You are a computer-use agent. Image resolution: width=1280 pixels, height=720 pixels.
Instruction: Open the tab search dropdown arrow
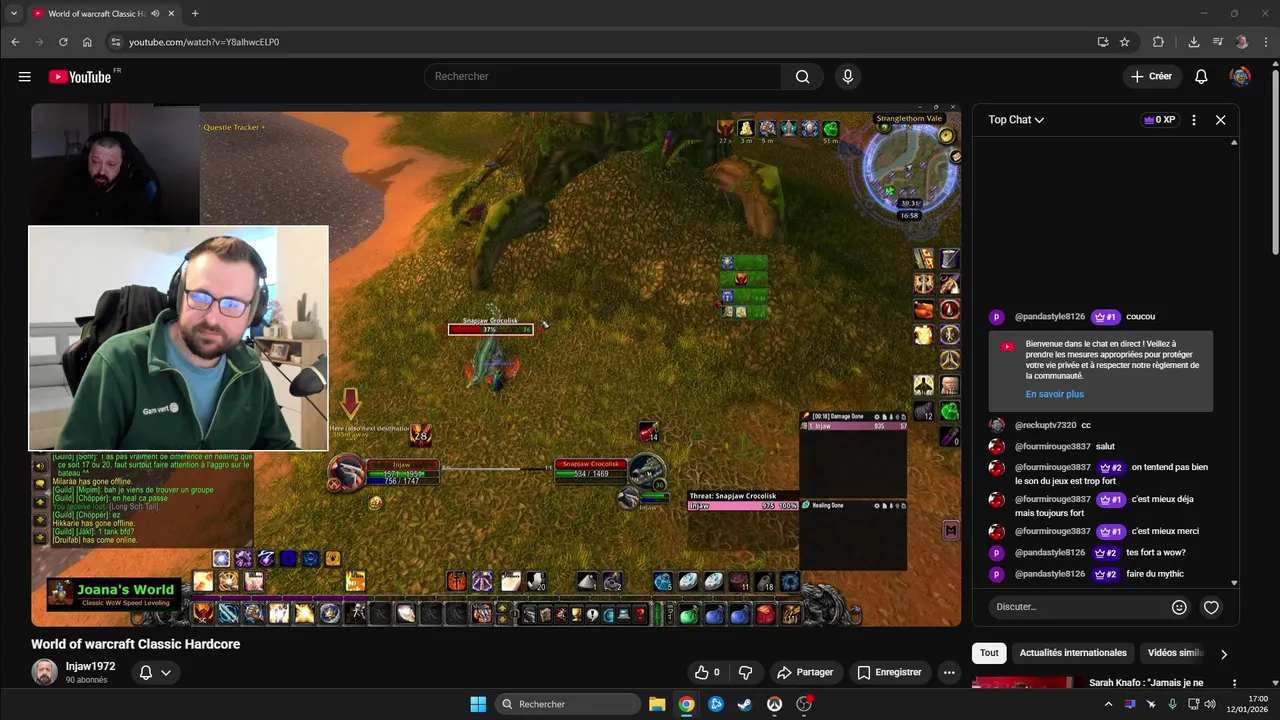(x=14, y=14)
